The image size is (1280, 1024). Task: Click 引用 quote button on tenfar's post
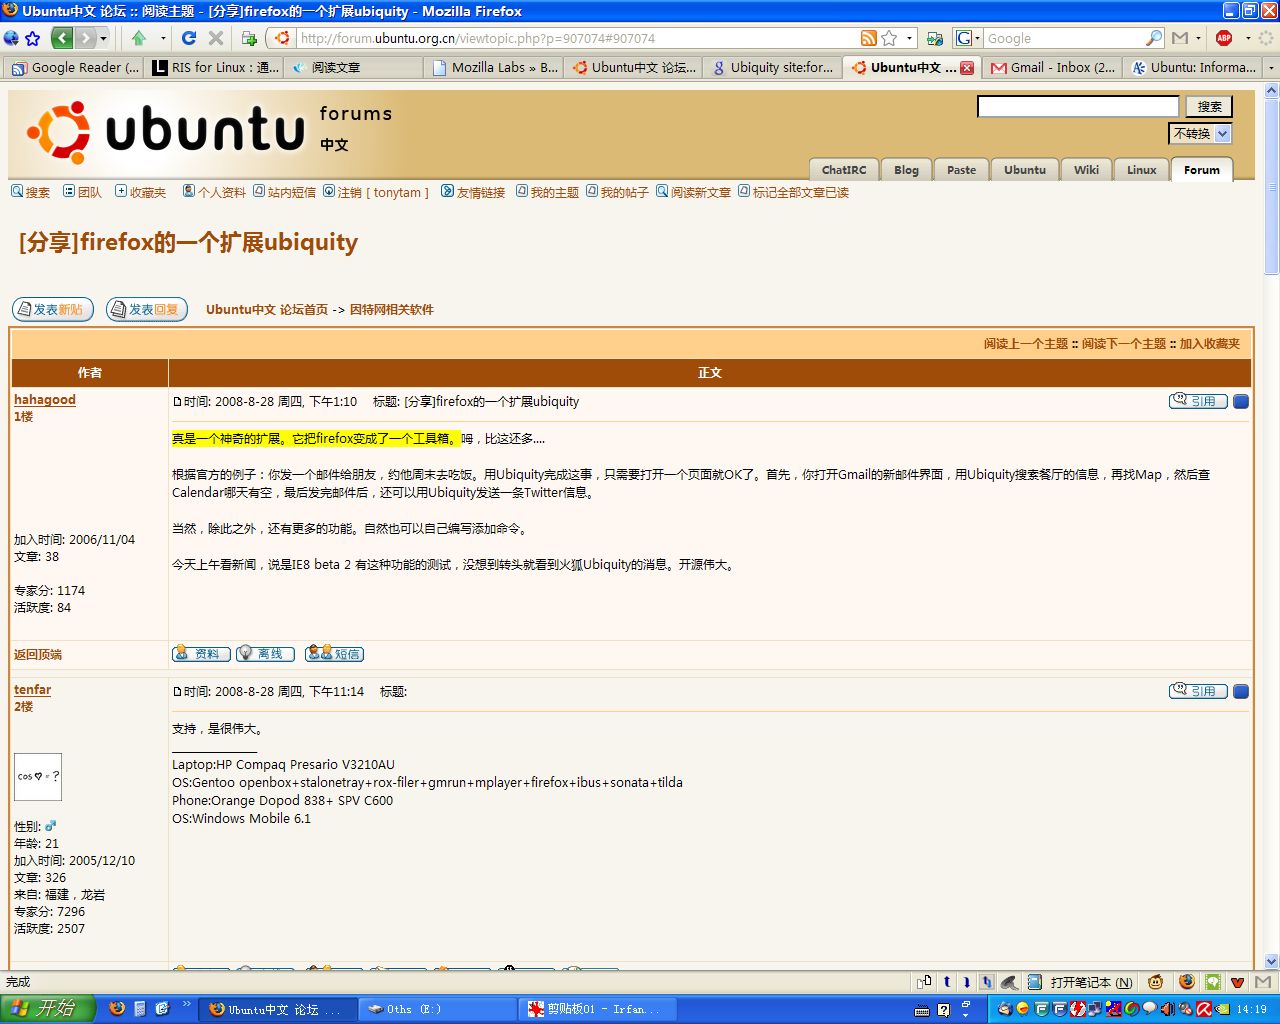point(1198,691)
